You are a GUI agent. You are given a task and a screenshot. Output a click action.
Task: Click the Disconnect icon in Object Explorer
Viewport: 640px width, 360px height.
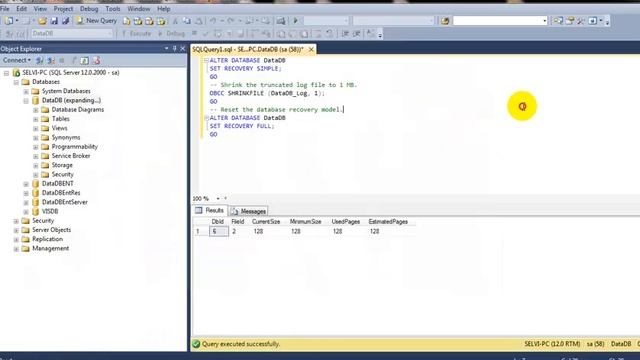(x=51, y=60)
